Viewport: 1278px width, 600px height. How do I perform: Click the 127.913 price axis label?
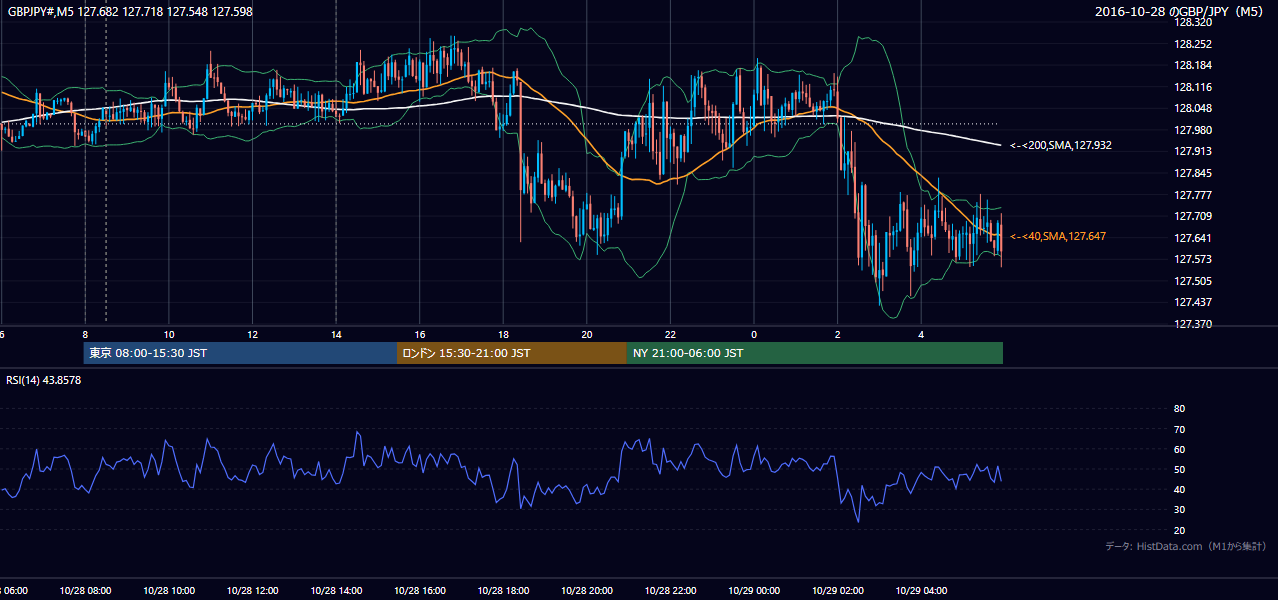pyautogui.click(x=1192, y=152)
